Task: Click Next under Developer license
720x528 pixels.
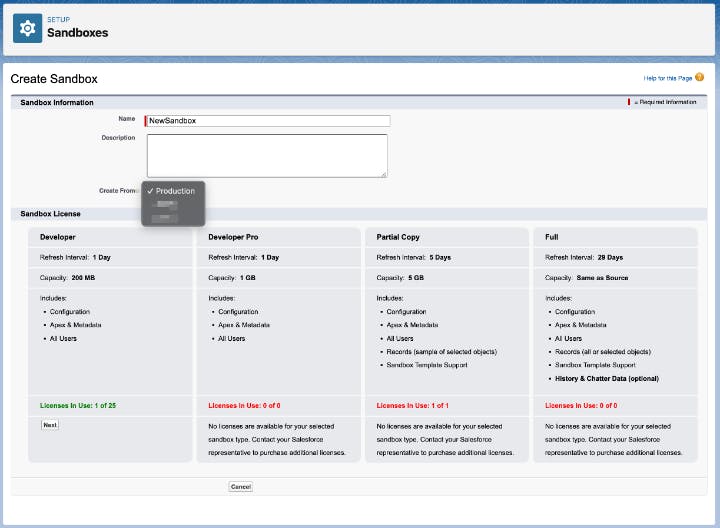Action: point(50,425)
